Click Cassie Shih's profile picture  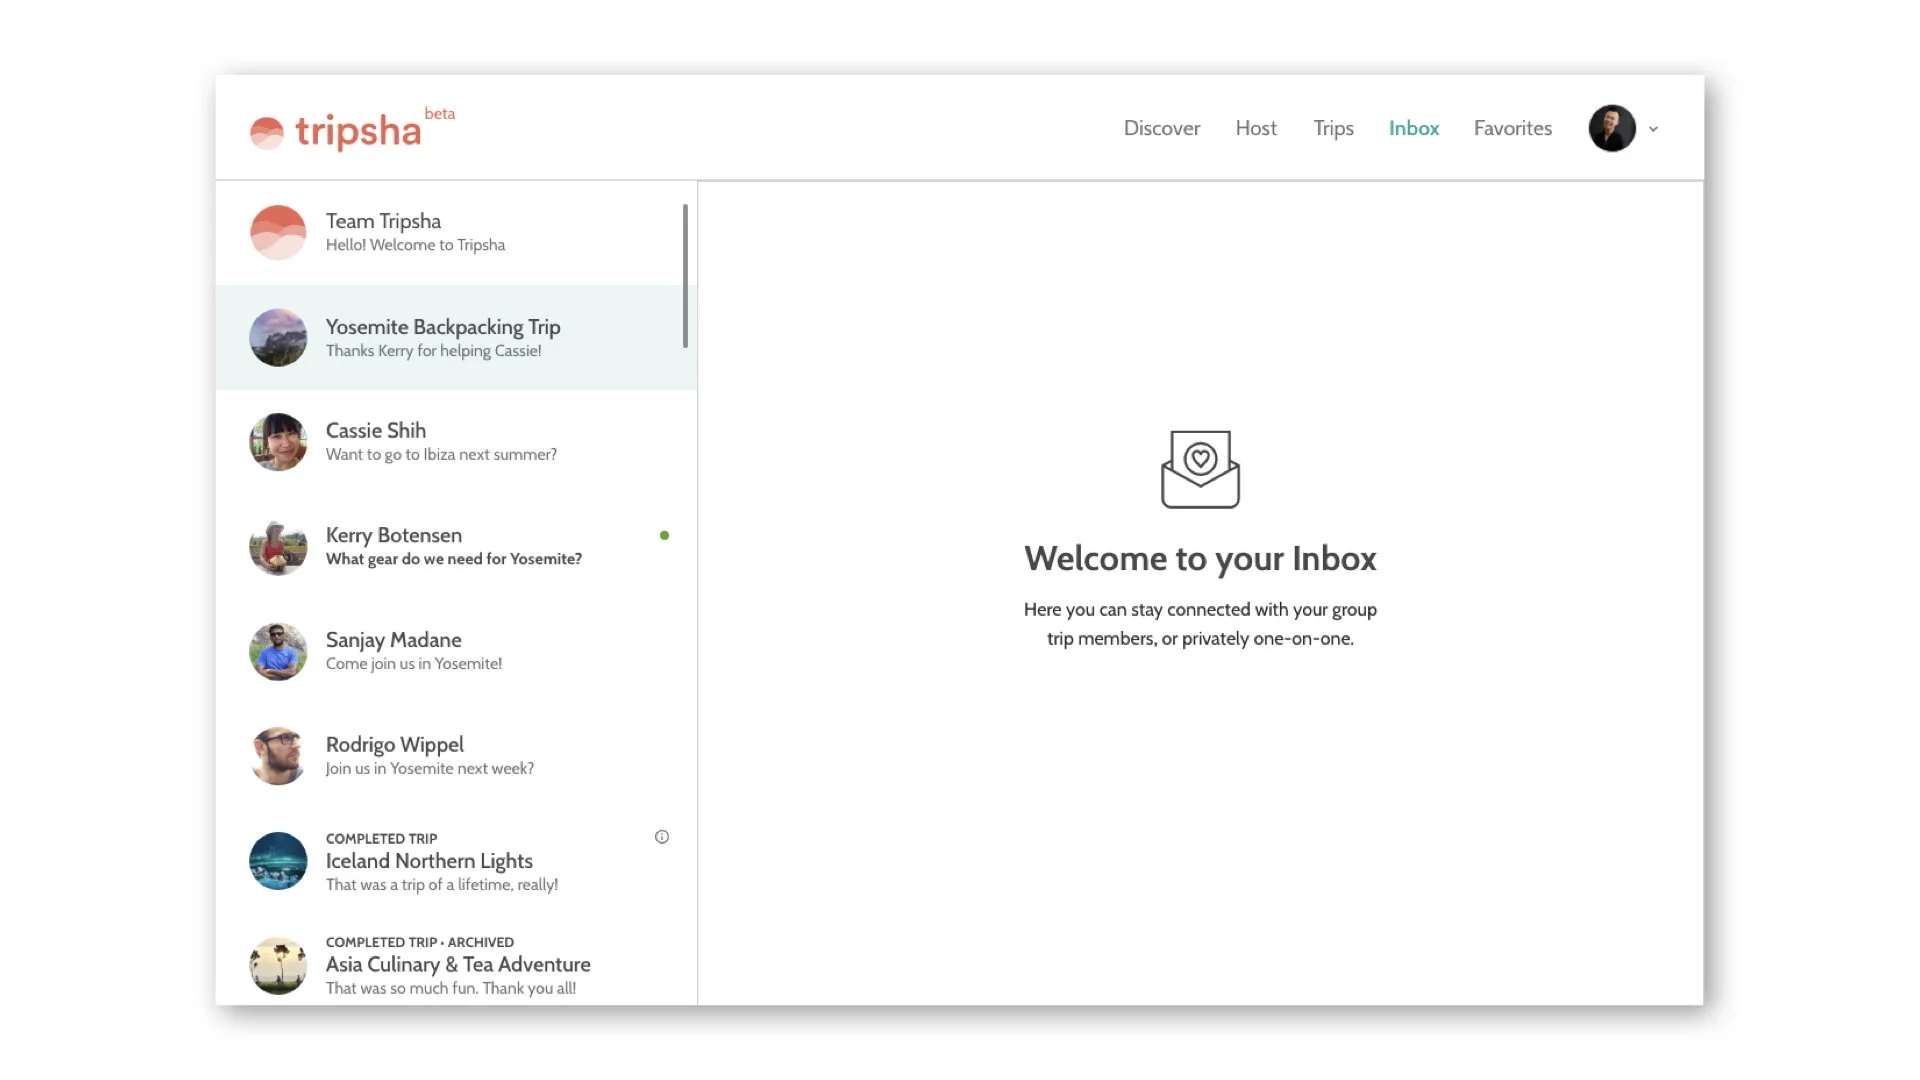pos(278,442)
